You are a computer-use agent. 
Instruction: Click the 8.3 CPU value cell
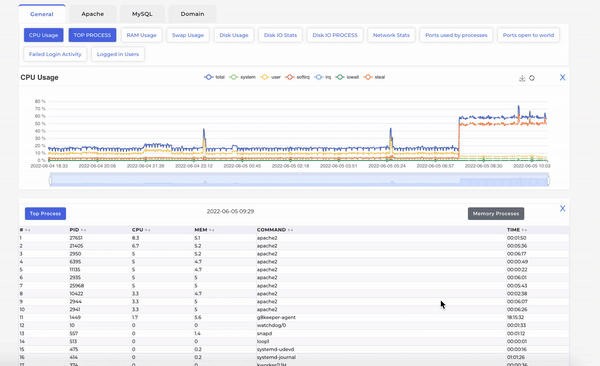[135, 238]
